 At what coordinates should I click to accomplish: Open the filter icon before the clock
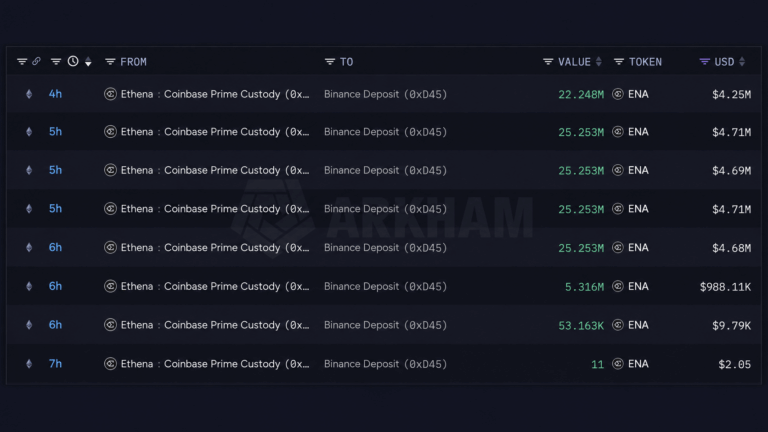click(56, 62)
